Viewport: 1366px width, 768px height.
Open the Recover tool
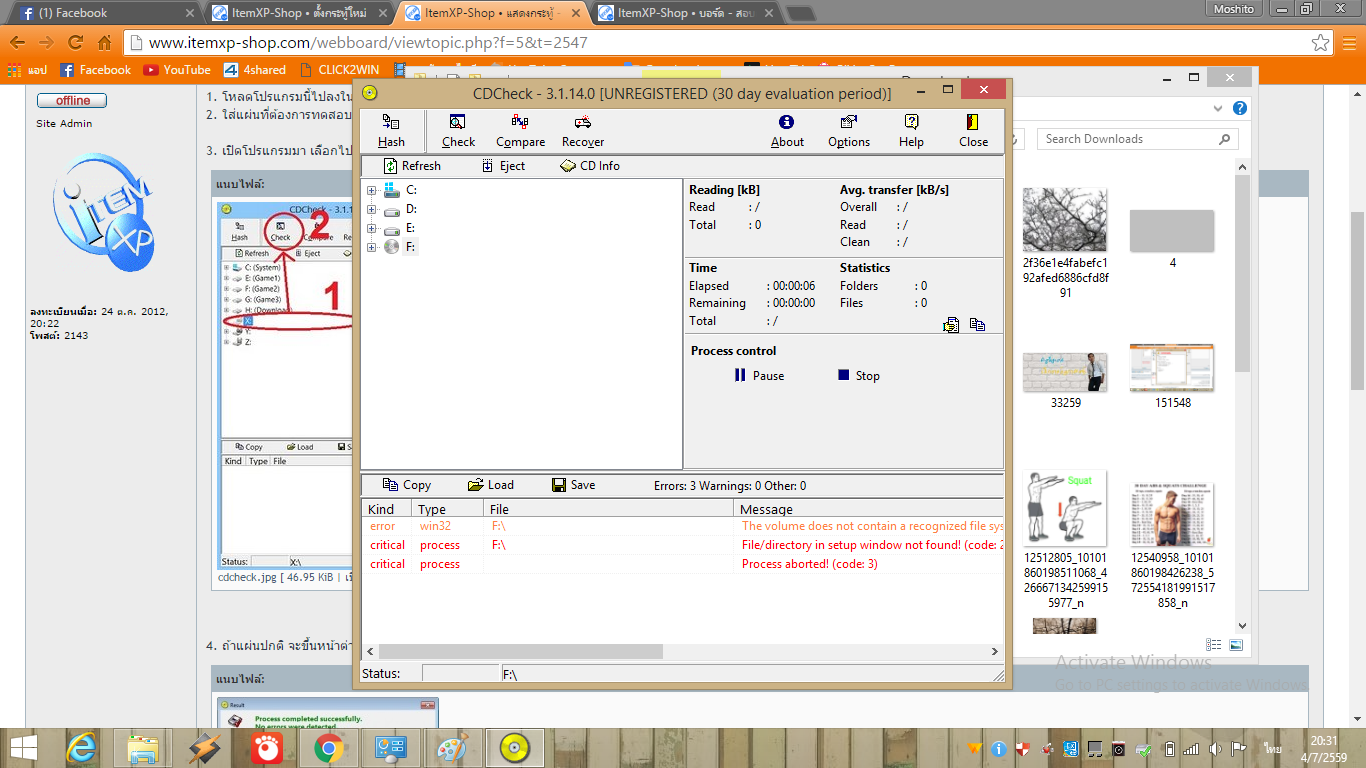[x=582, y=130]
